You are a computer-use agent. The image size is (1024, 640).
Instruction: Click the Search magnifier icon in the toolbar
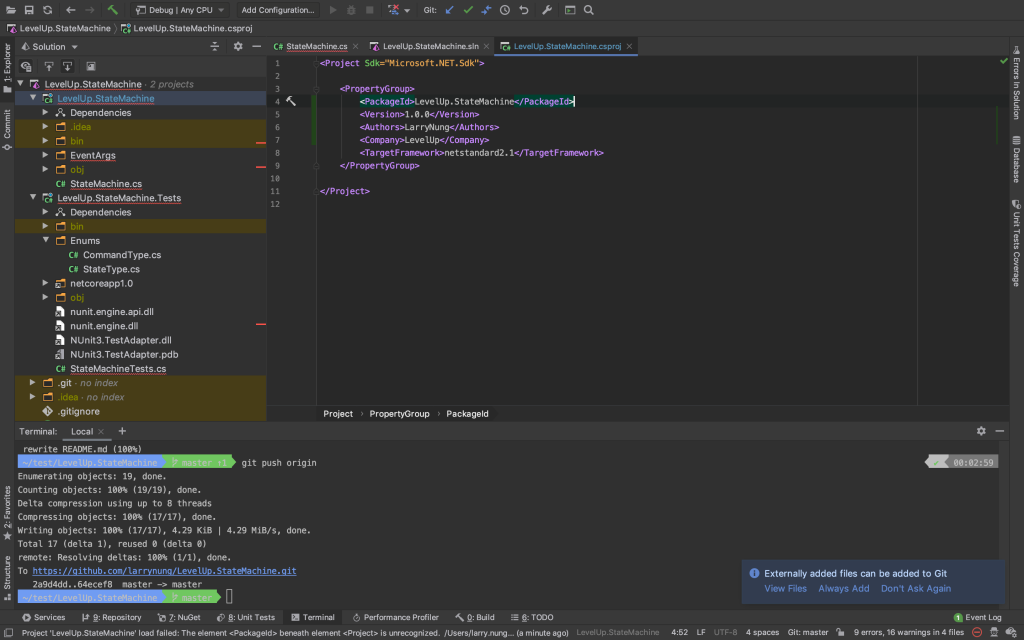click(588, 10)
